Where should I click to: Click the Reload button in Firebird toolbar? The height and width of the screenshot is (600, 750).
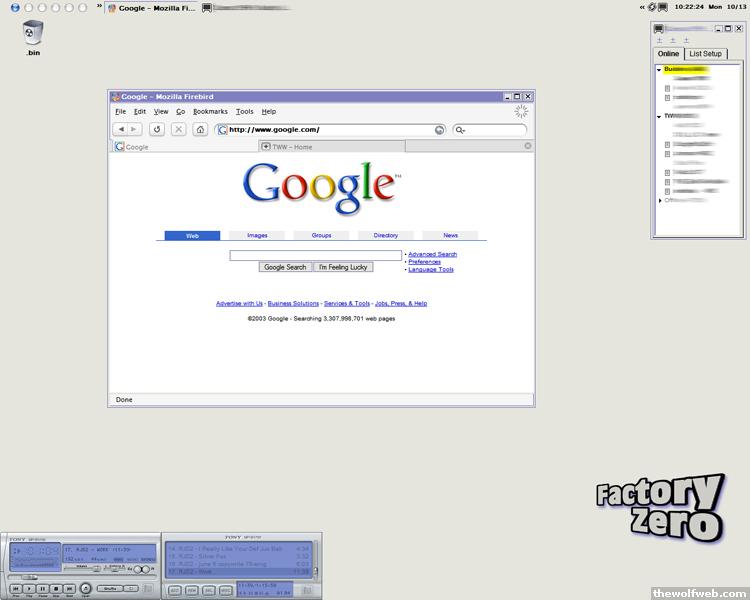157,129
